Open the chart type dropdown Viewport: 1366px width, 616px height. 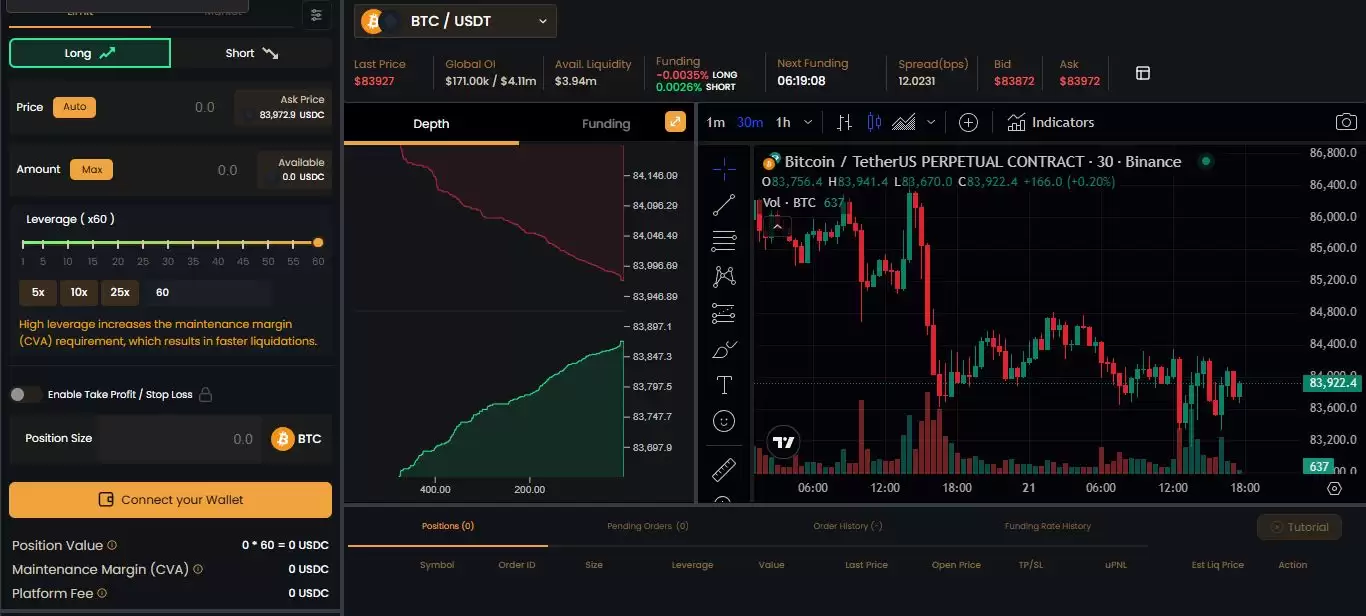(930, 121)
